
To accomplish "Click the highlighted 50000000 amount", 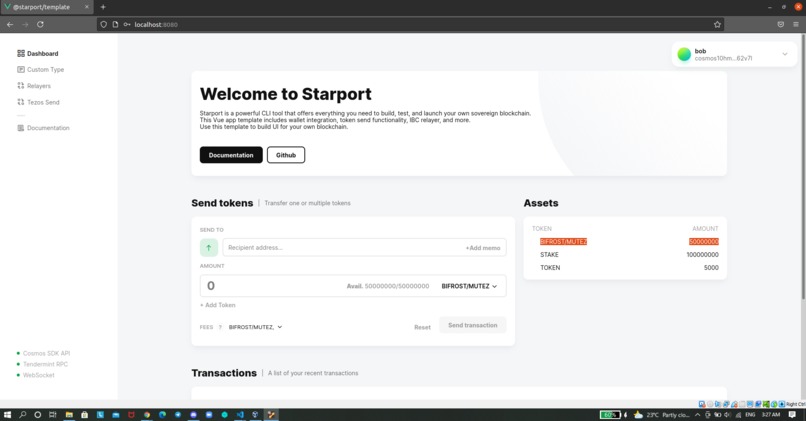I will 704,242.
